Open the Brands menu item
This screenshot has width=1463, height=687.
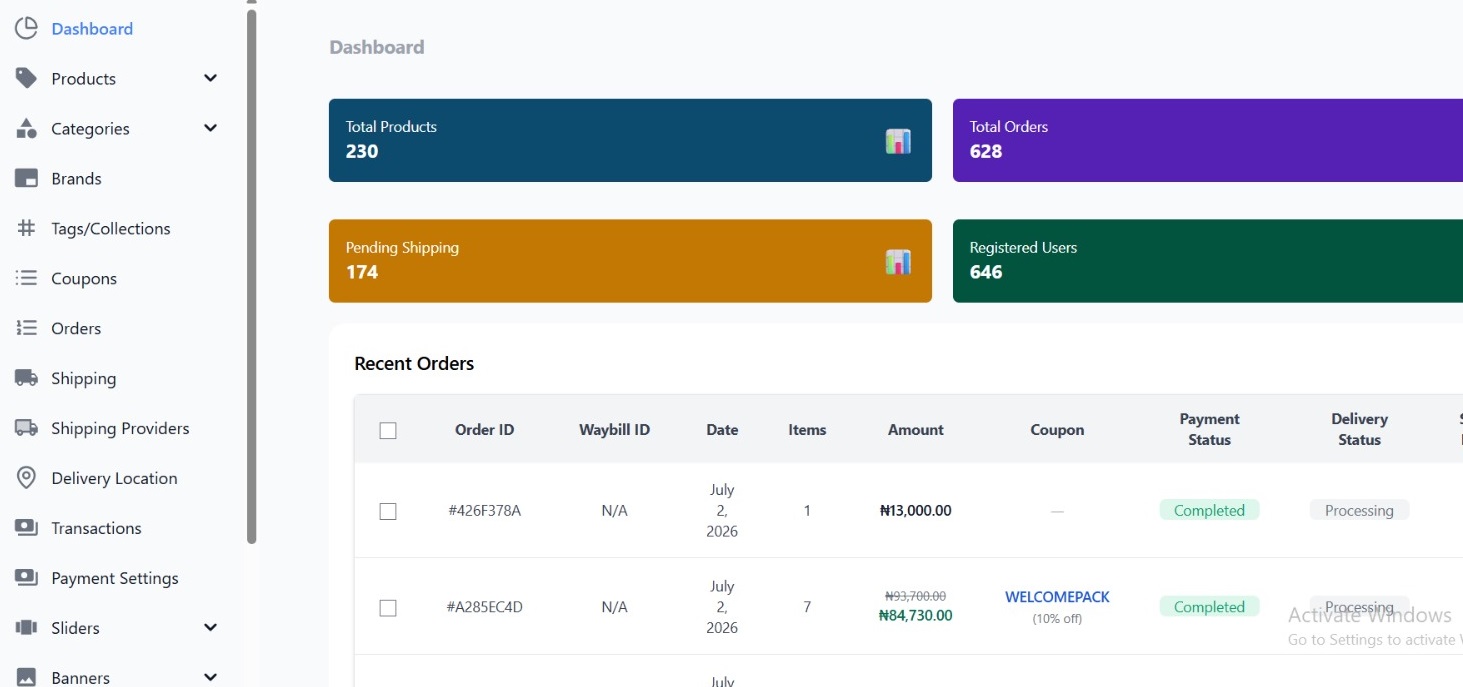pyautogui.click(x=76, y=179)
